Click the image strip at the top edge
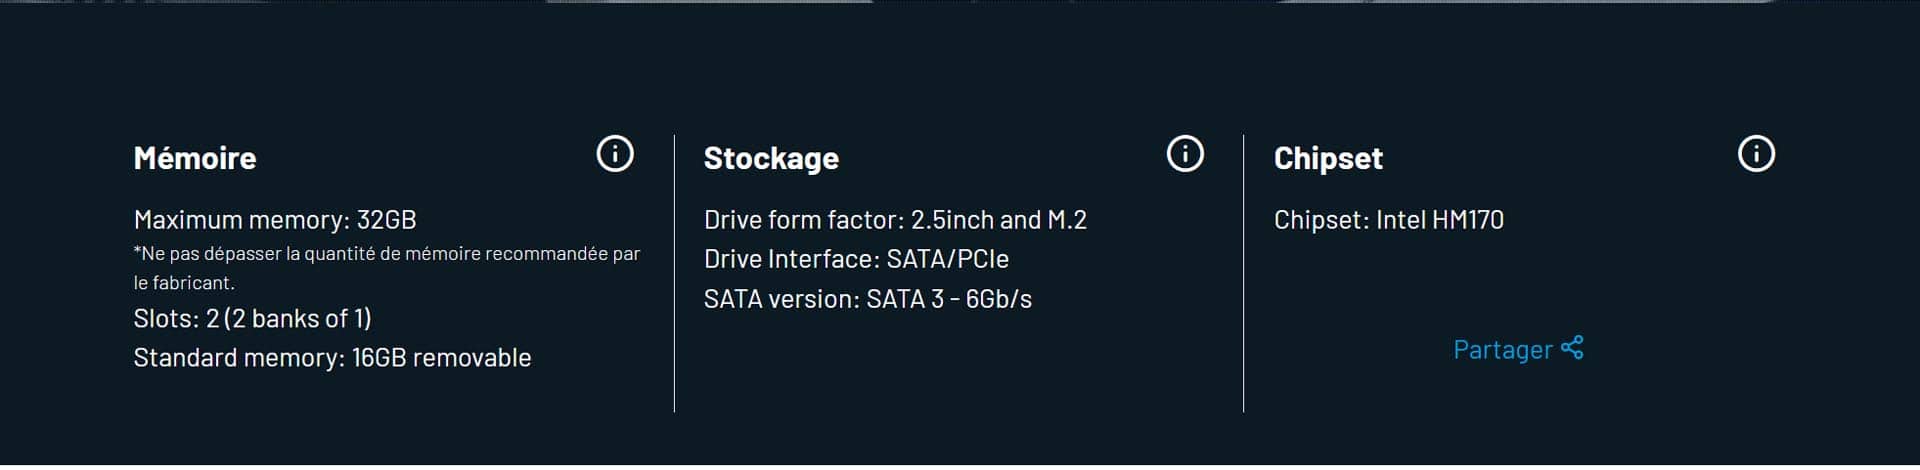 (x=960, y=1)
